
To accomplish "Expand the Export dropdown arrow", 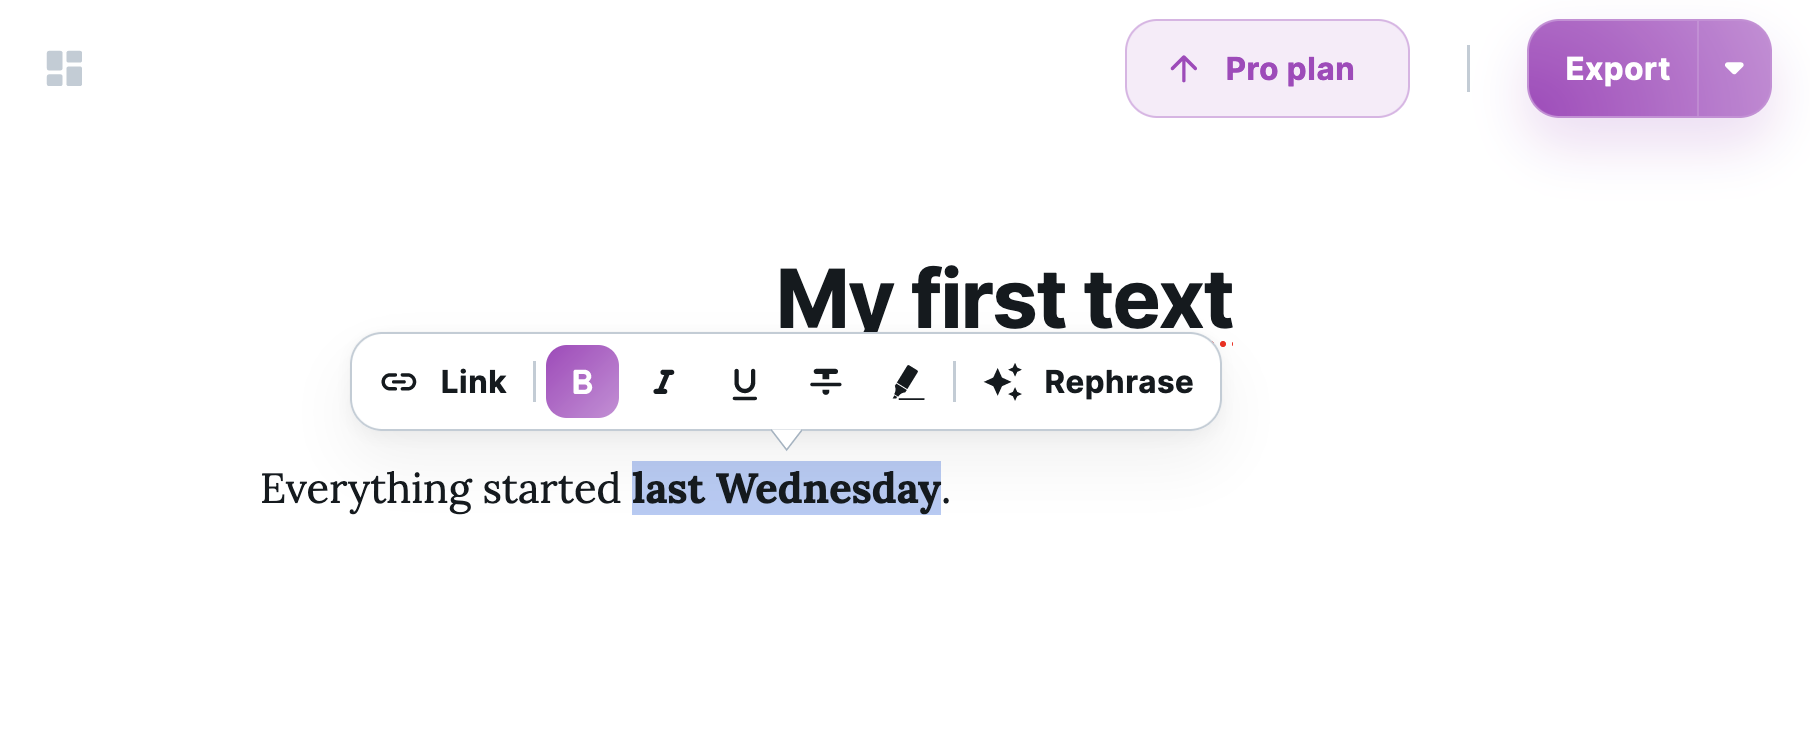I will (1734, 68).
